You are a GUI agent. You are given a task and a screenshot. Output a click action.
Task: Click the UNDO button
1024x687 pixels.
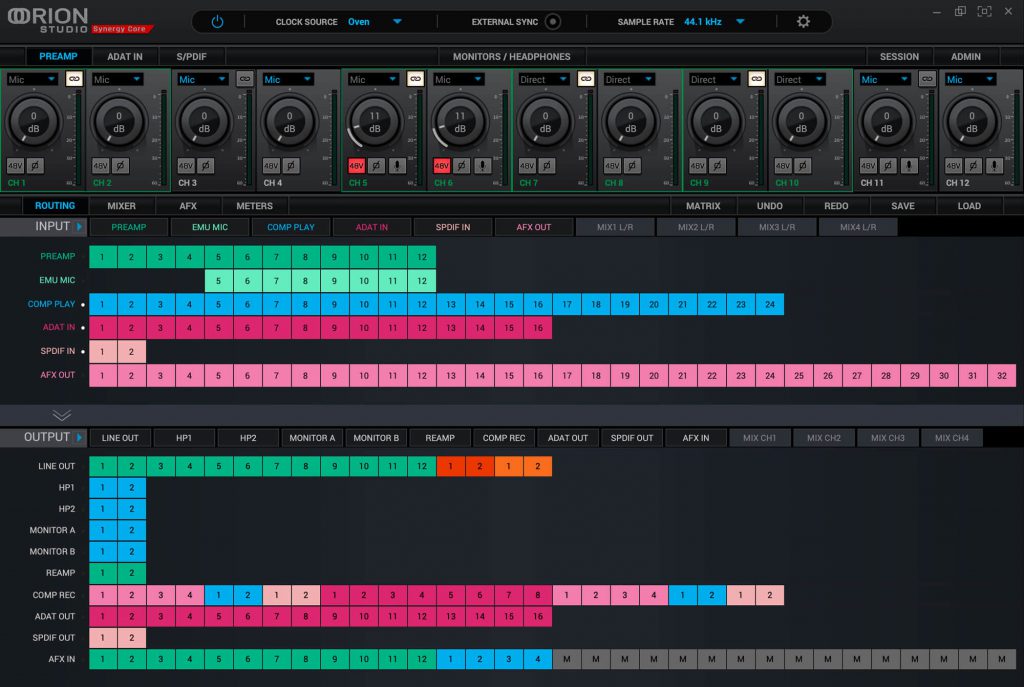[x=769, y=205]
